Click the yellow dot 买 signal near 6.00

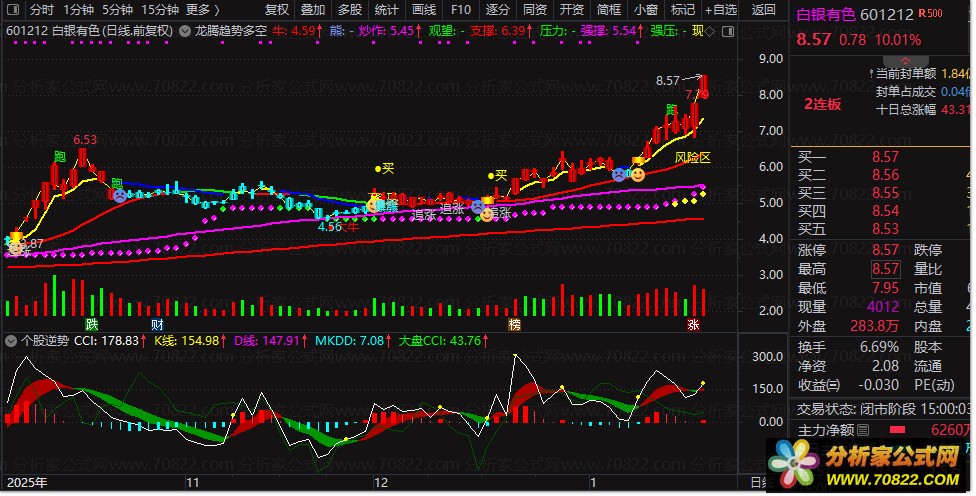coord(385,169)
